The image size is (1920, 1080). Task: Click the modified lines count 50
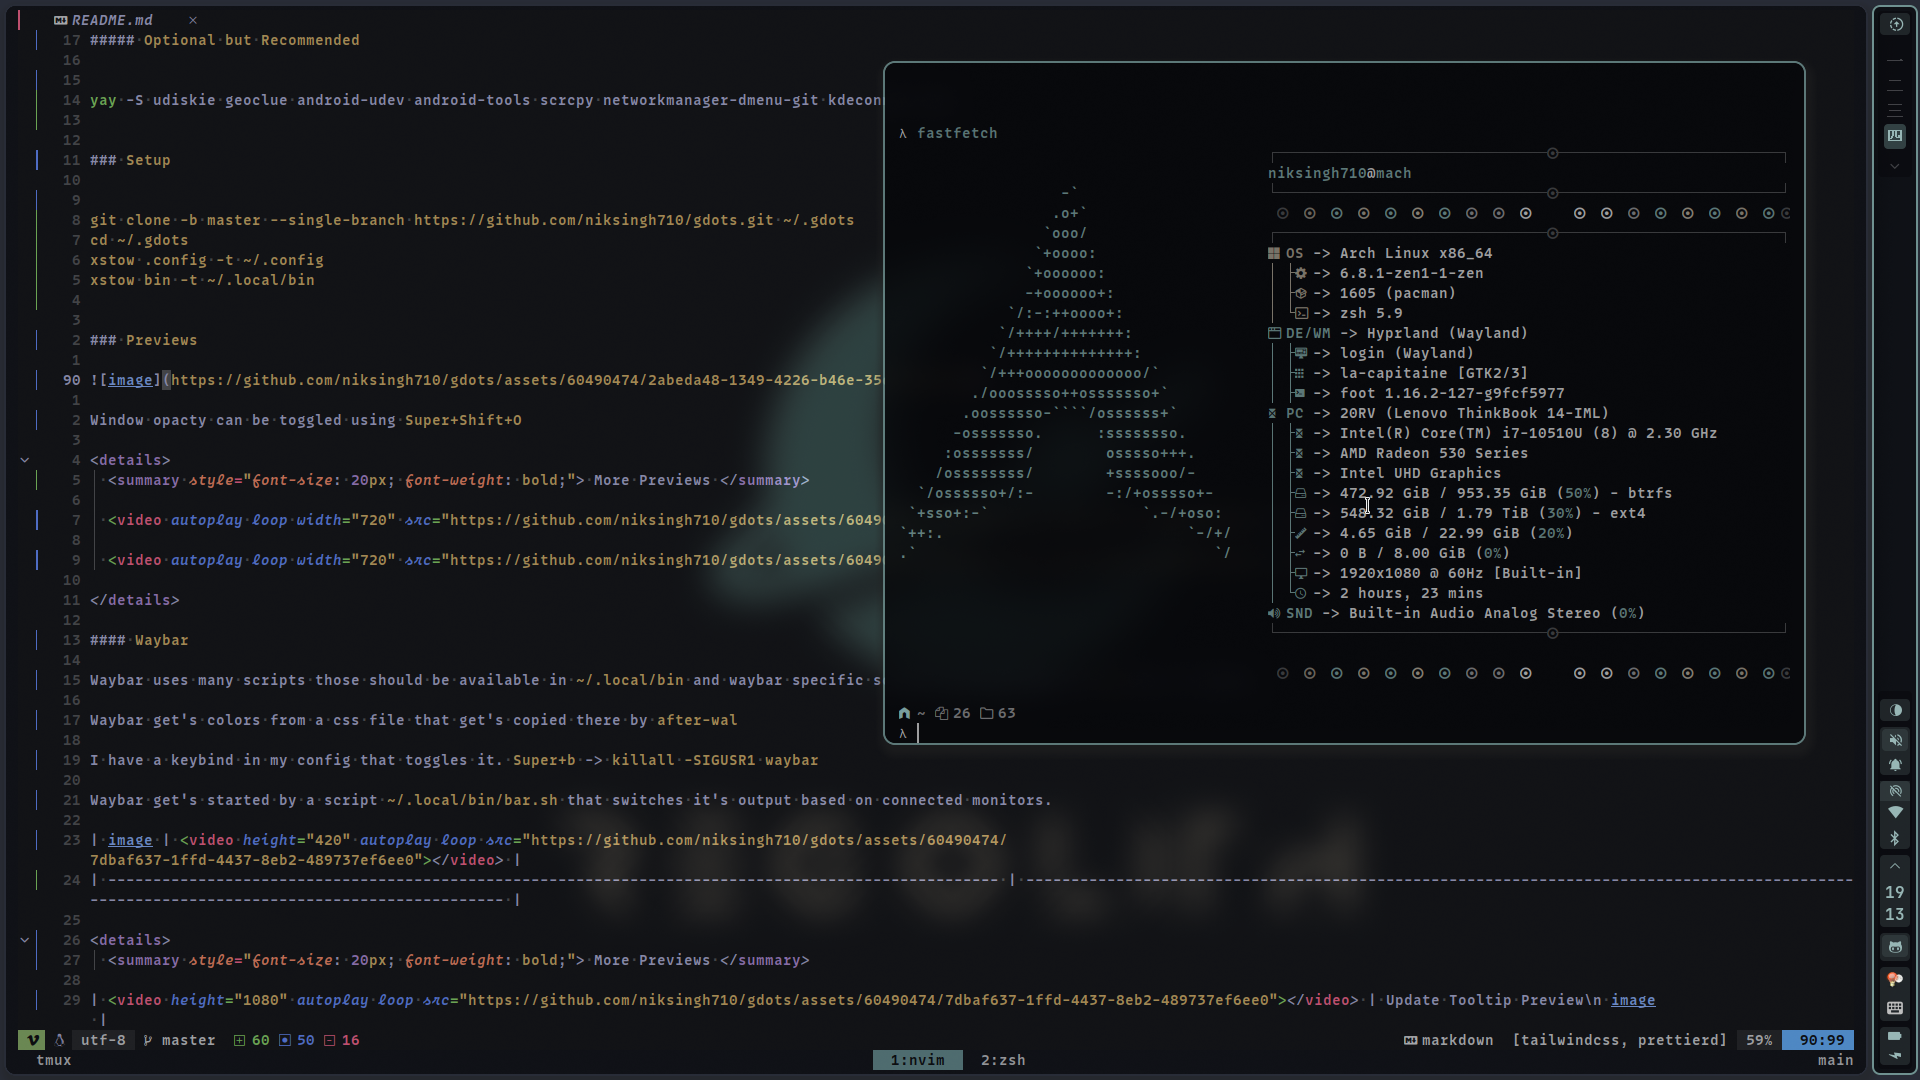point(296,1040)
